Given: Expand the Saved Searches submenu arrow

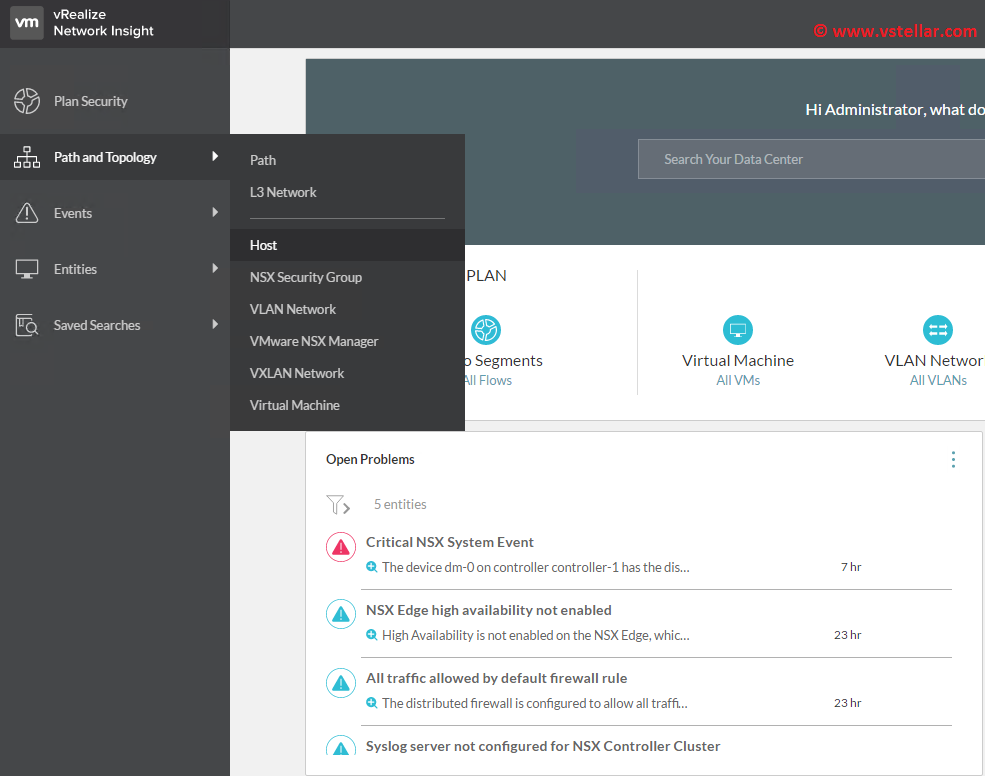Looking at the screenshot, I should tap(215, 325).
